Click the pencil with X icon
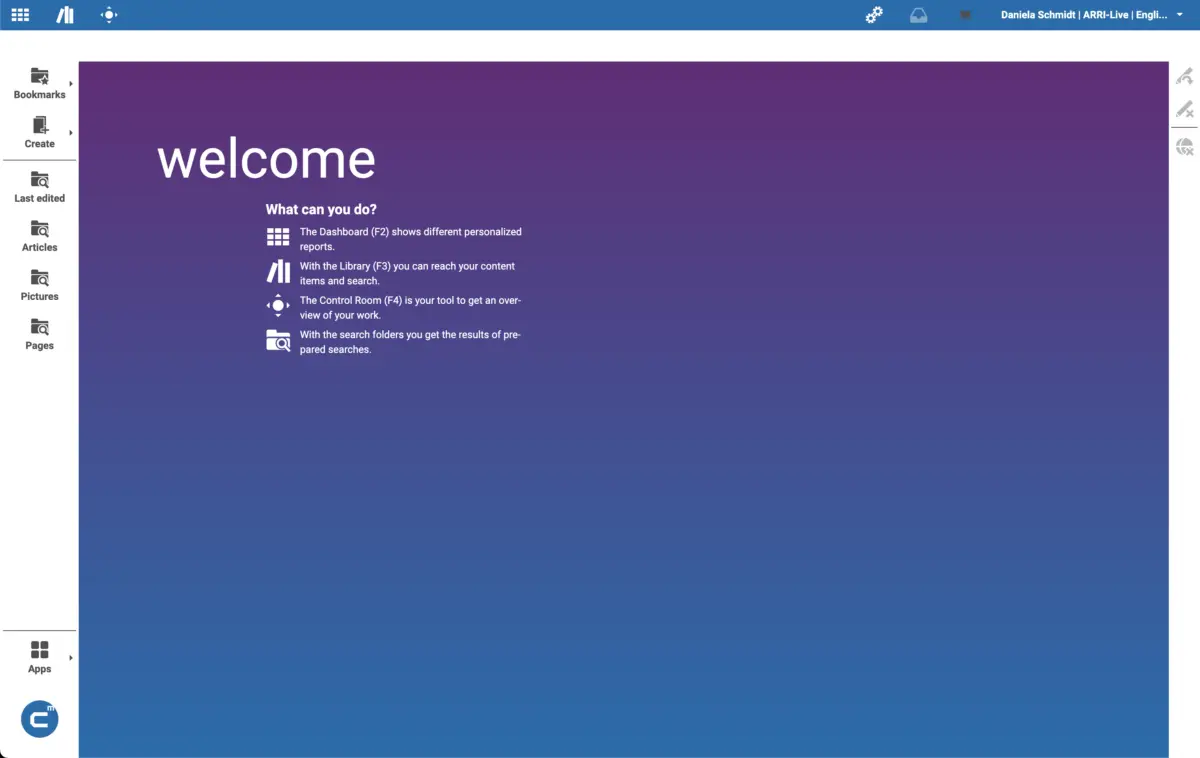1200x758 pixels. 1184,109
